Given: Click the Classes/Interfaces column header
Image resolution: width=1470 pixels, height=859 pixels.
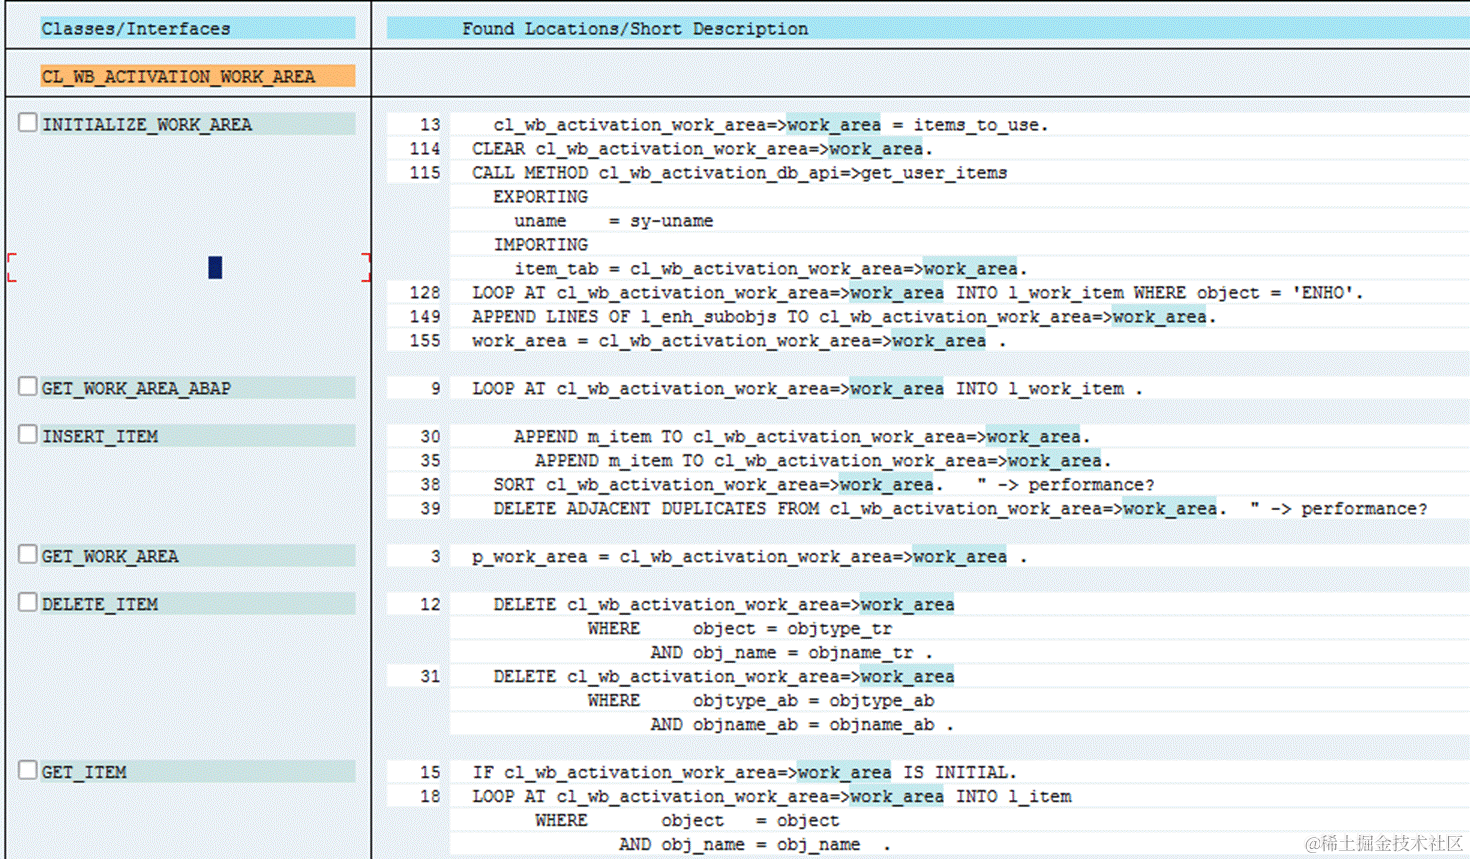Looking at the screenshot, I should tap(198, 28).
